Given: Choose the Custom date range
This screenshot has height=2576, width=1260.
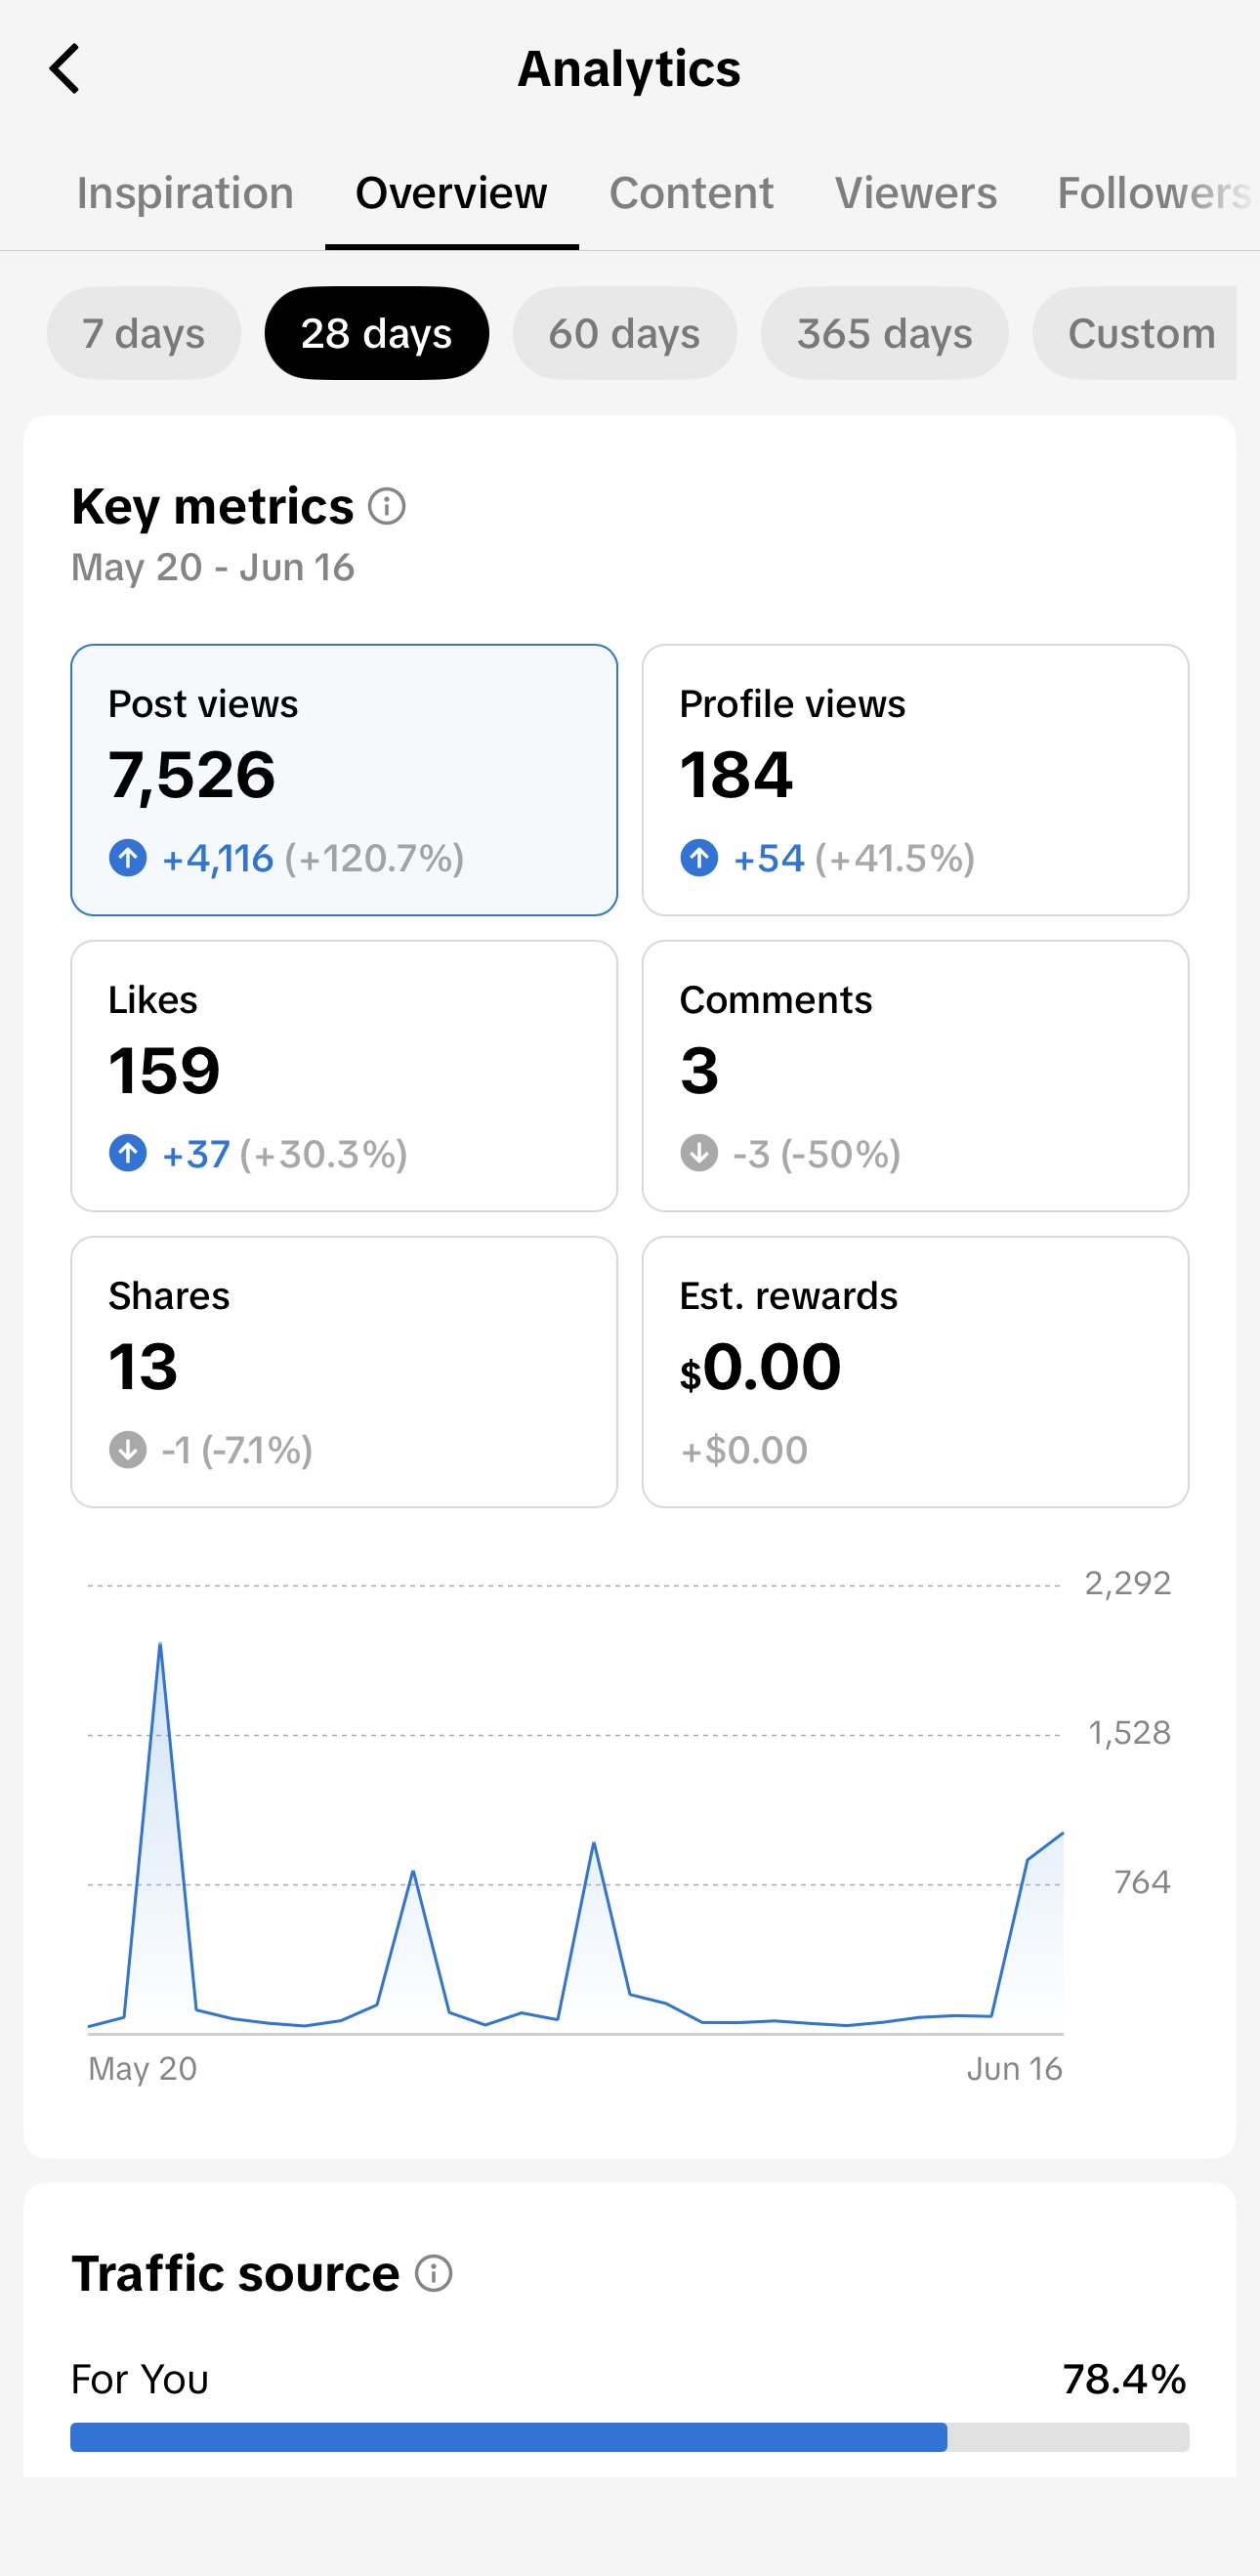Looking at the screenshot, I should (x=1135, y=333).
